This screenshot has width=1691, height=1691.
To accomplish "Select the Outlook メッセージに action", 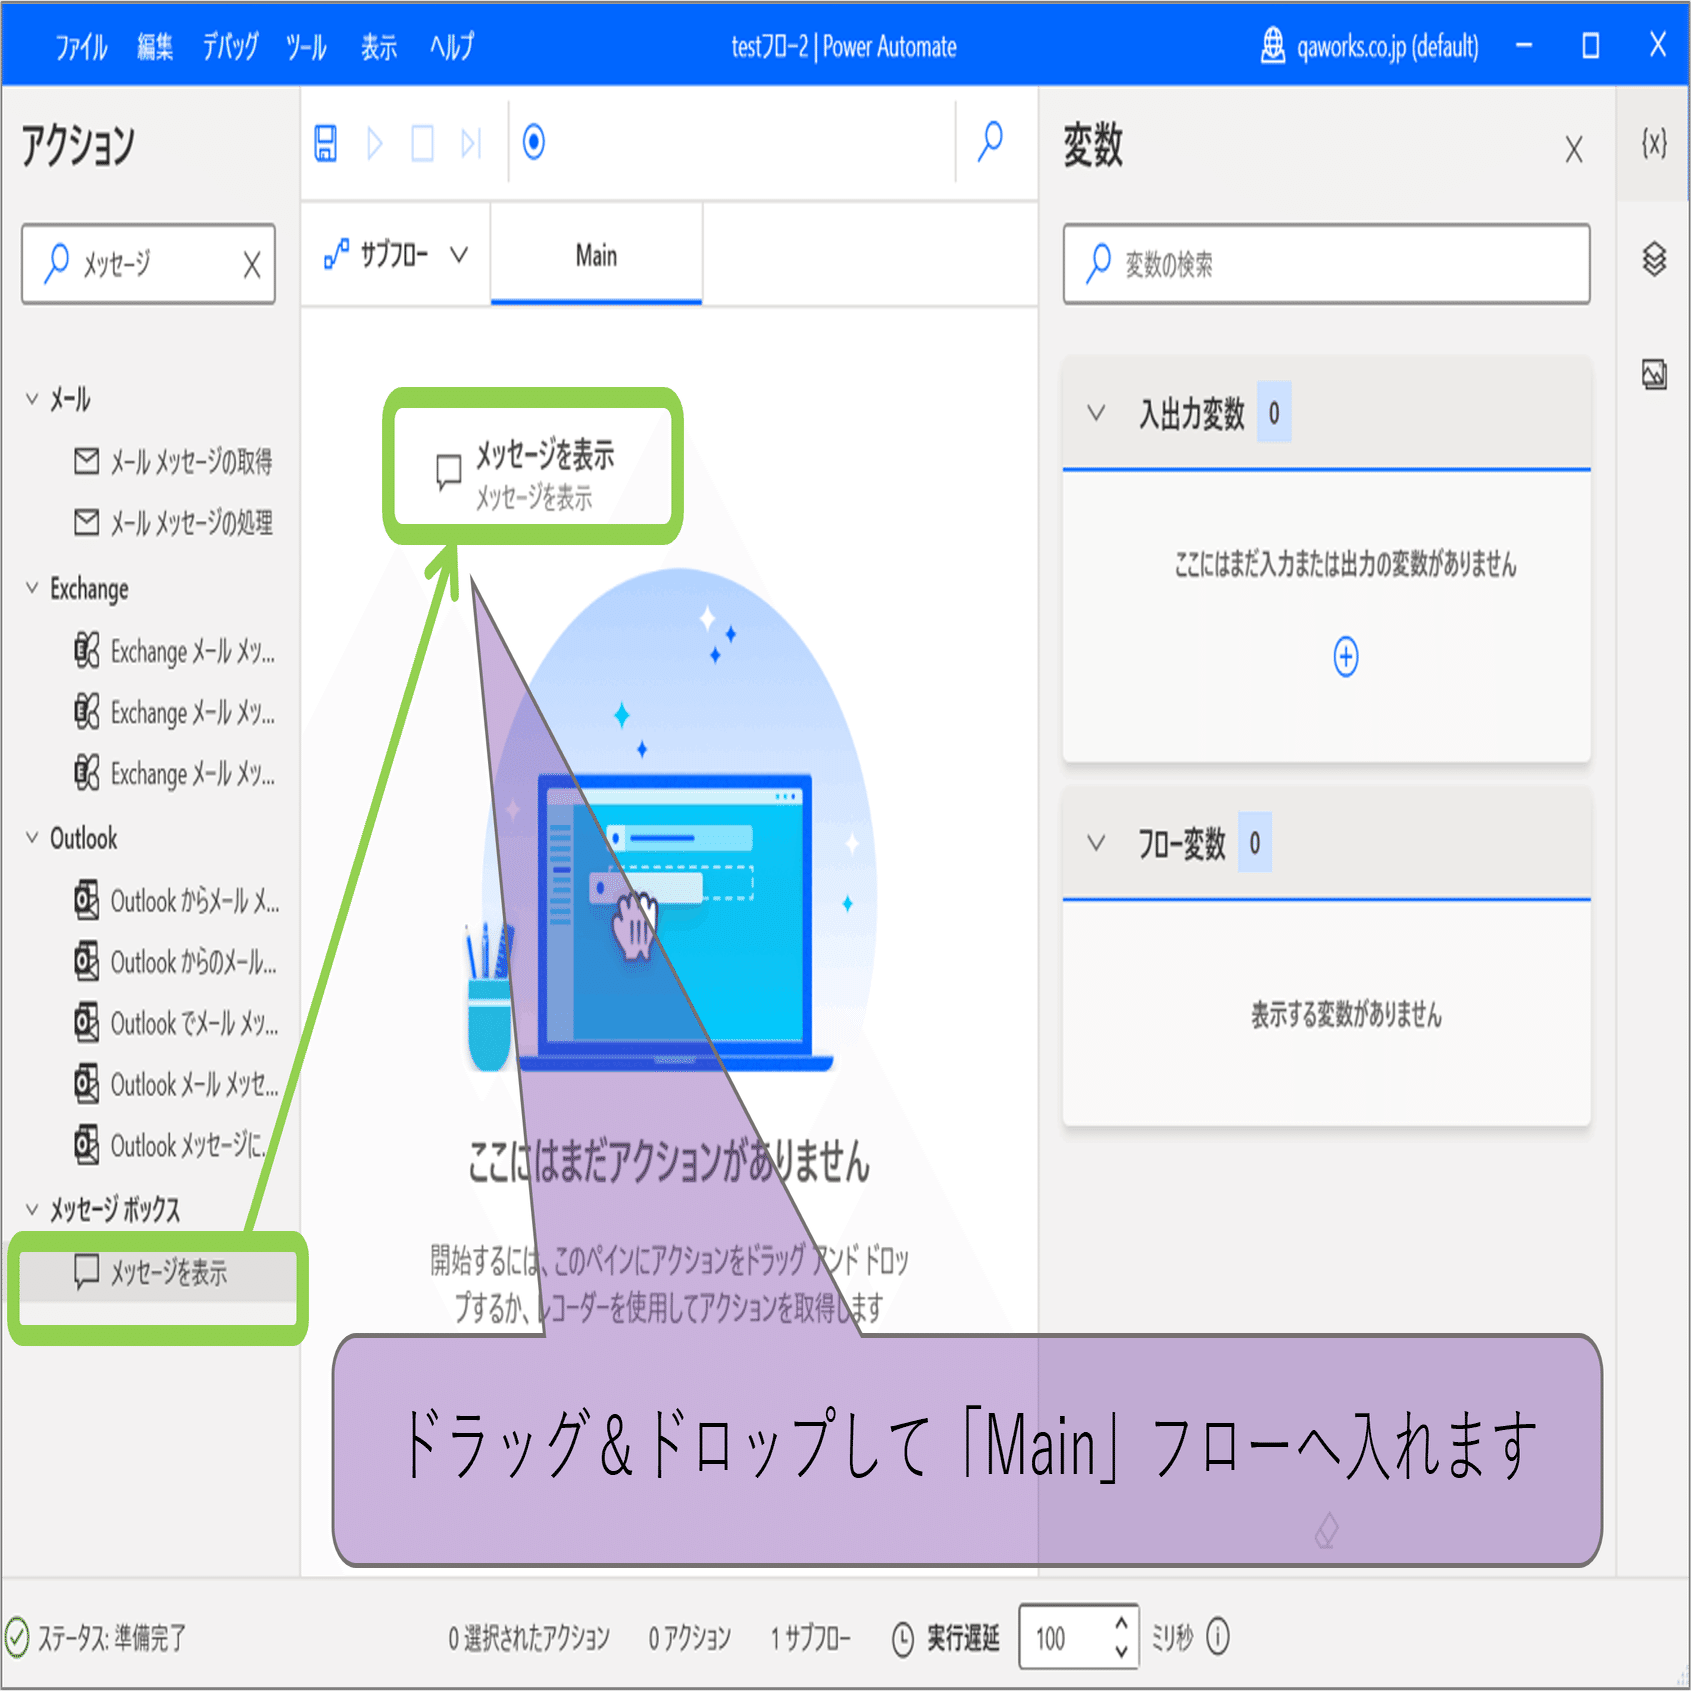I will [172, 1144].
